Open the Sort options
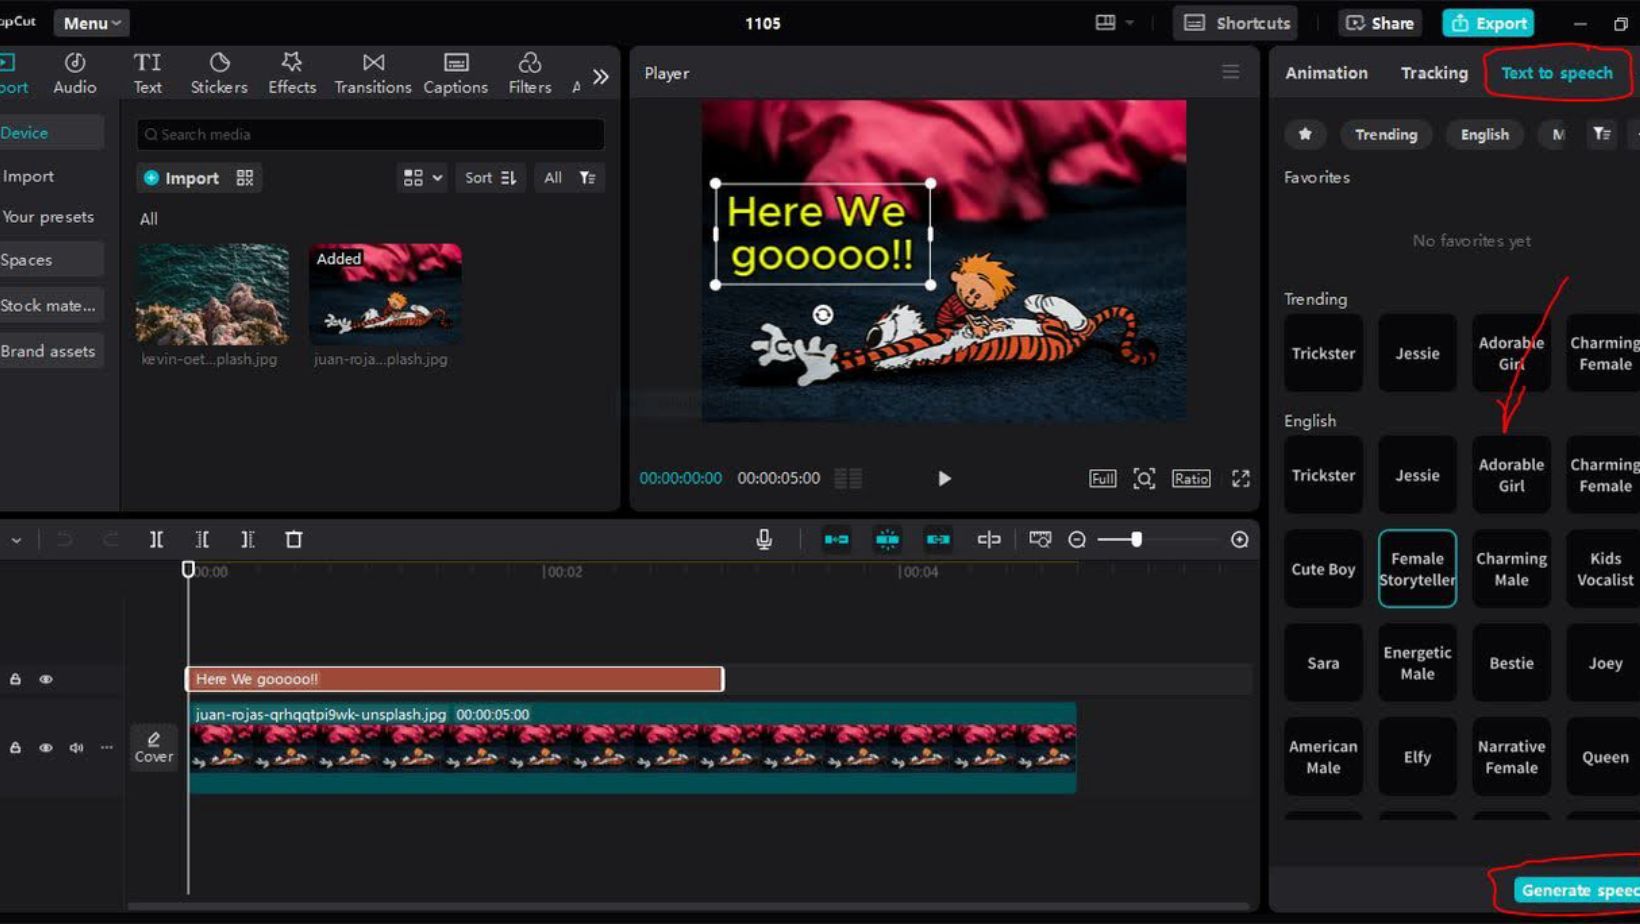This screenshot has width=1640, height=924. pyautogui.click(x=490, y=177)
